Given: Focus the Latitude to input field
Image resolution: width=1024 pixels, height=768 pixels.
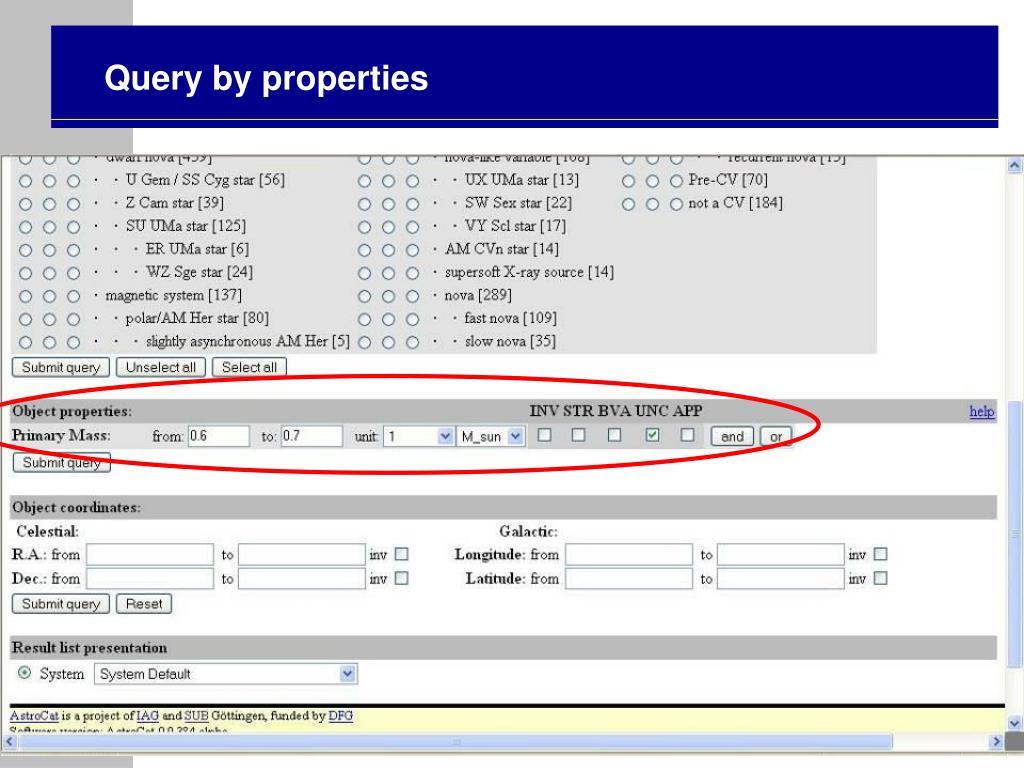Looking at the screenshot, I should [780, 579].
